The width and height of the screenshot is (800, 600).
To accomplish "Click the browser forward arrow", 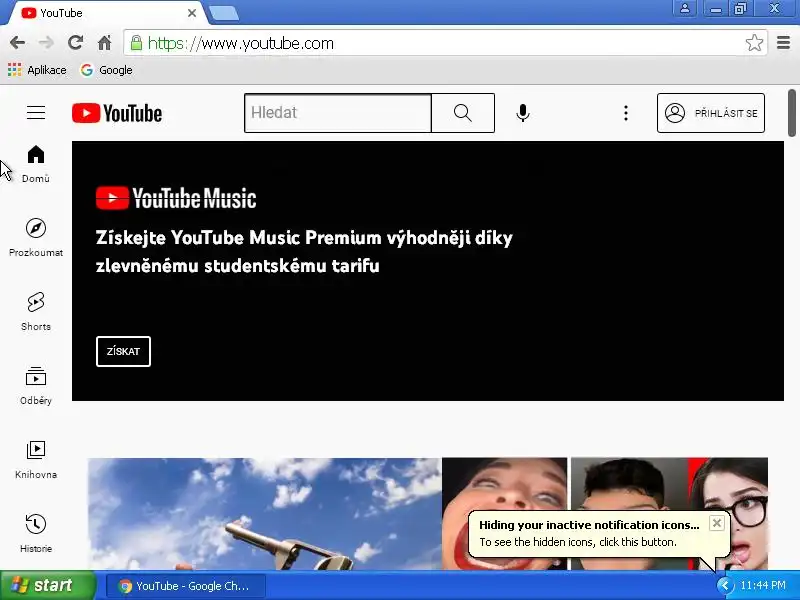I will (46, 43).
